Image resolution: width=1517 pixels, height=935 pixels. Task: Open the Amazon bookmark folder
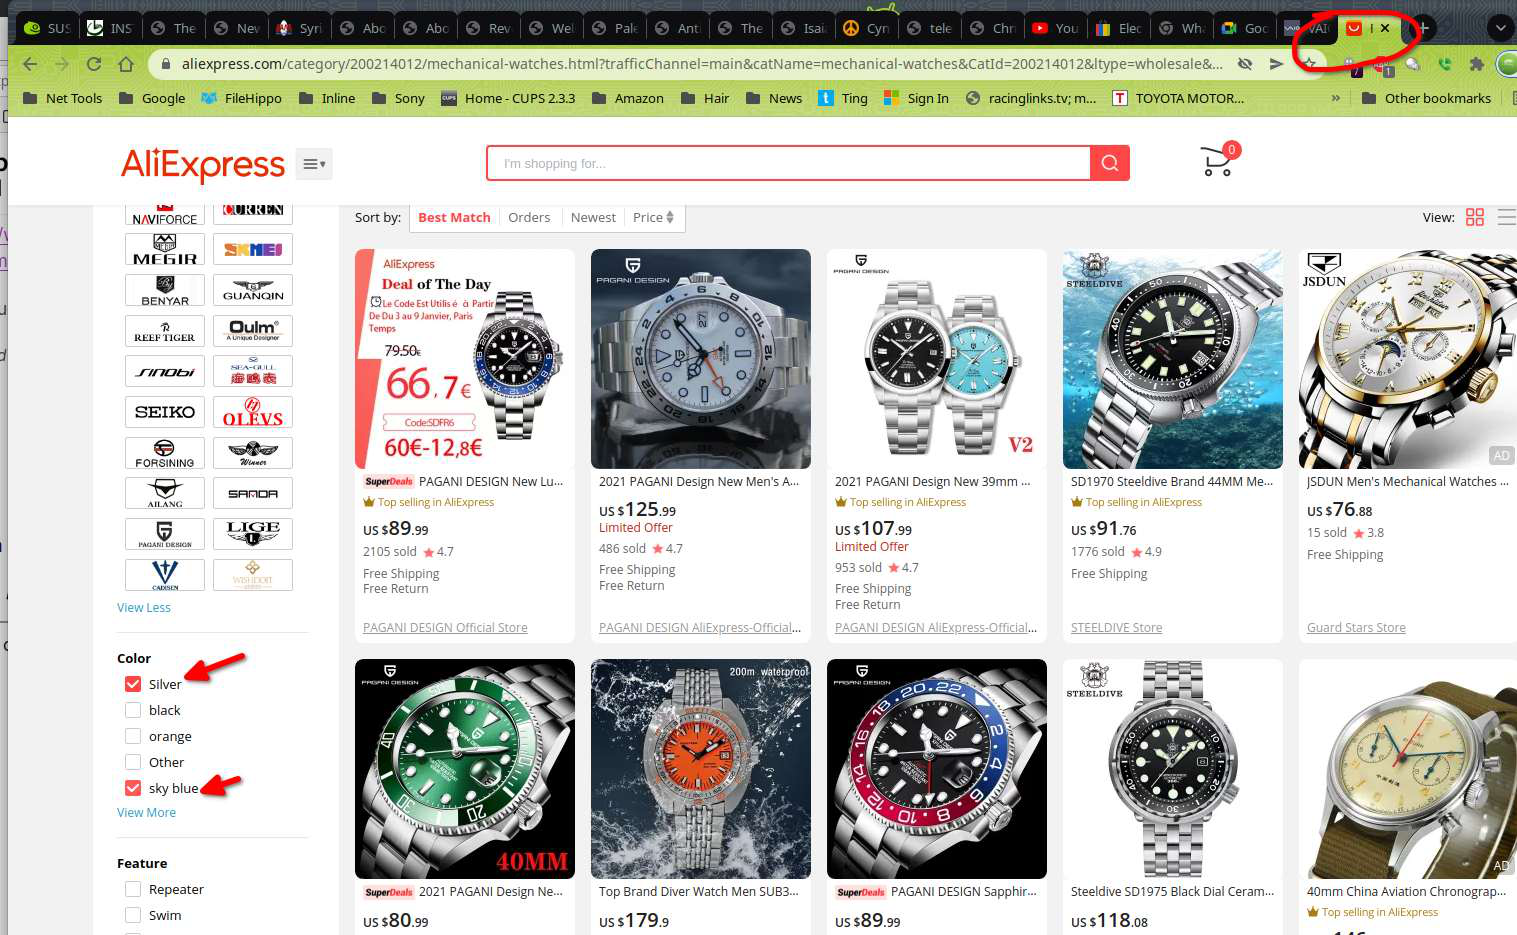[628, 98]
